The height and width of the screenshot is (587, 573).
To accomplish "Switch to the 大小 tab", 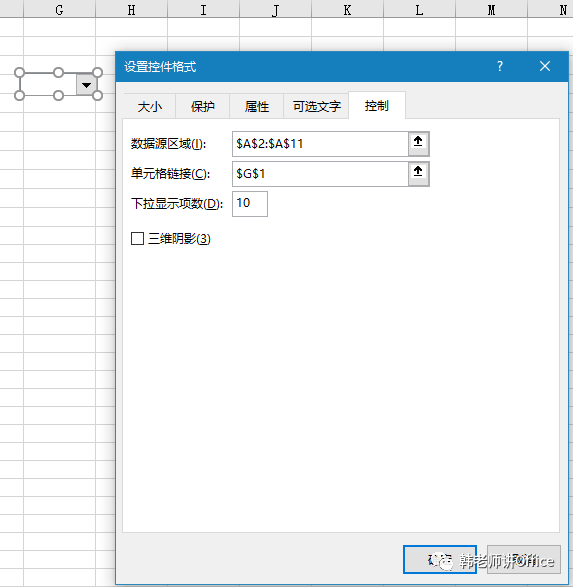I will click(x=150, y=107).
